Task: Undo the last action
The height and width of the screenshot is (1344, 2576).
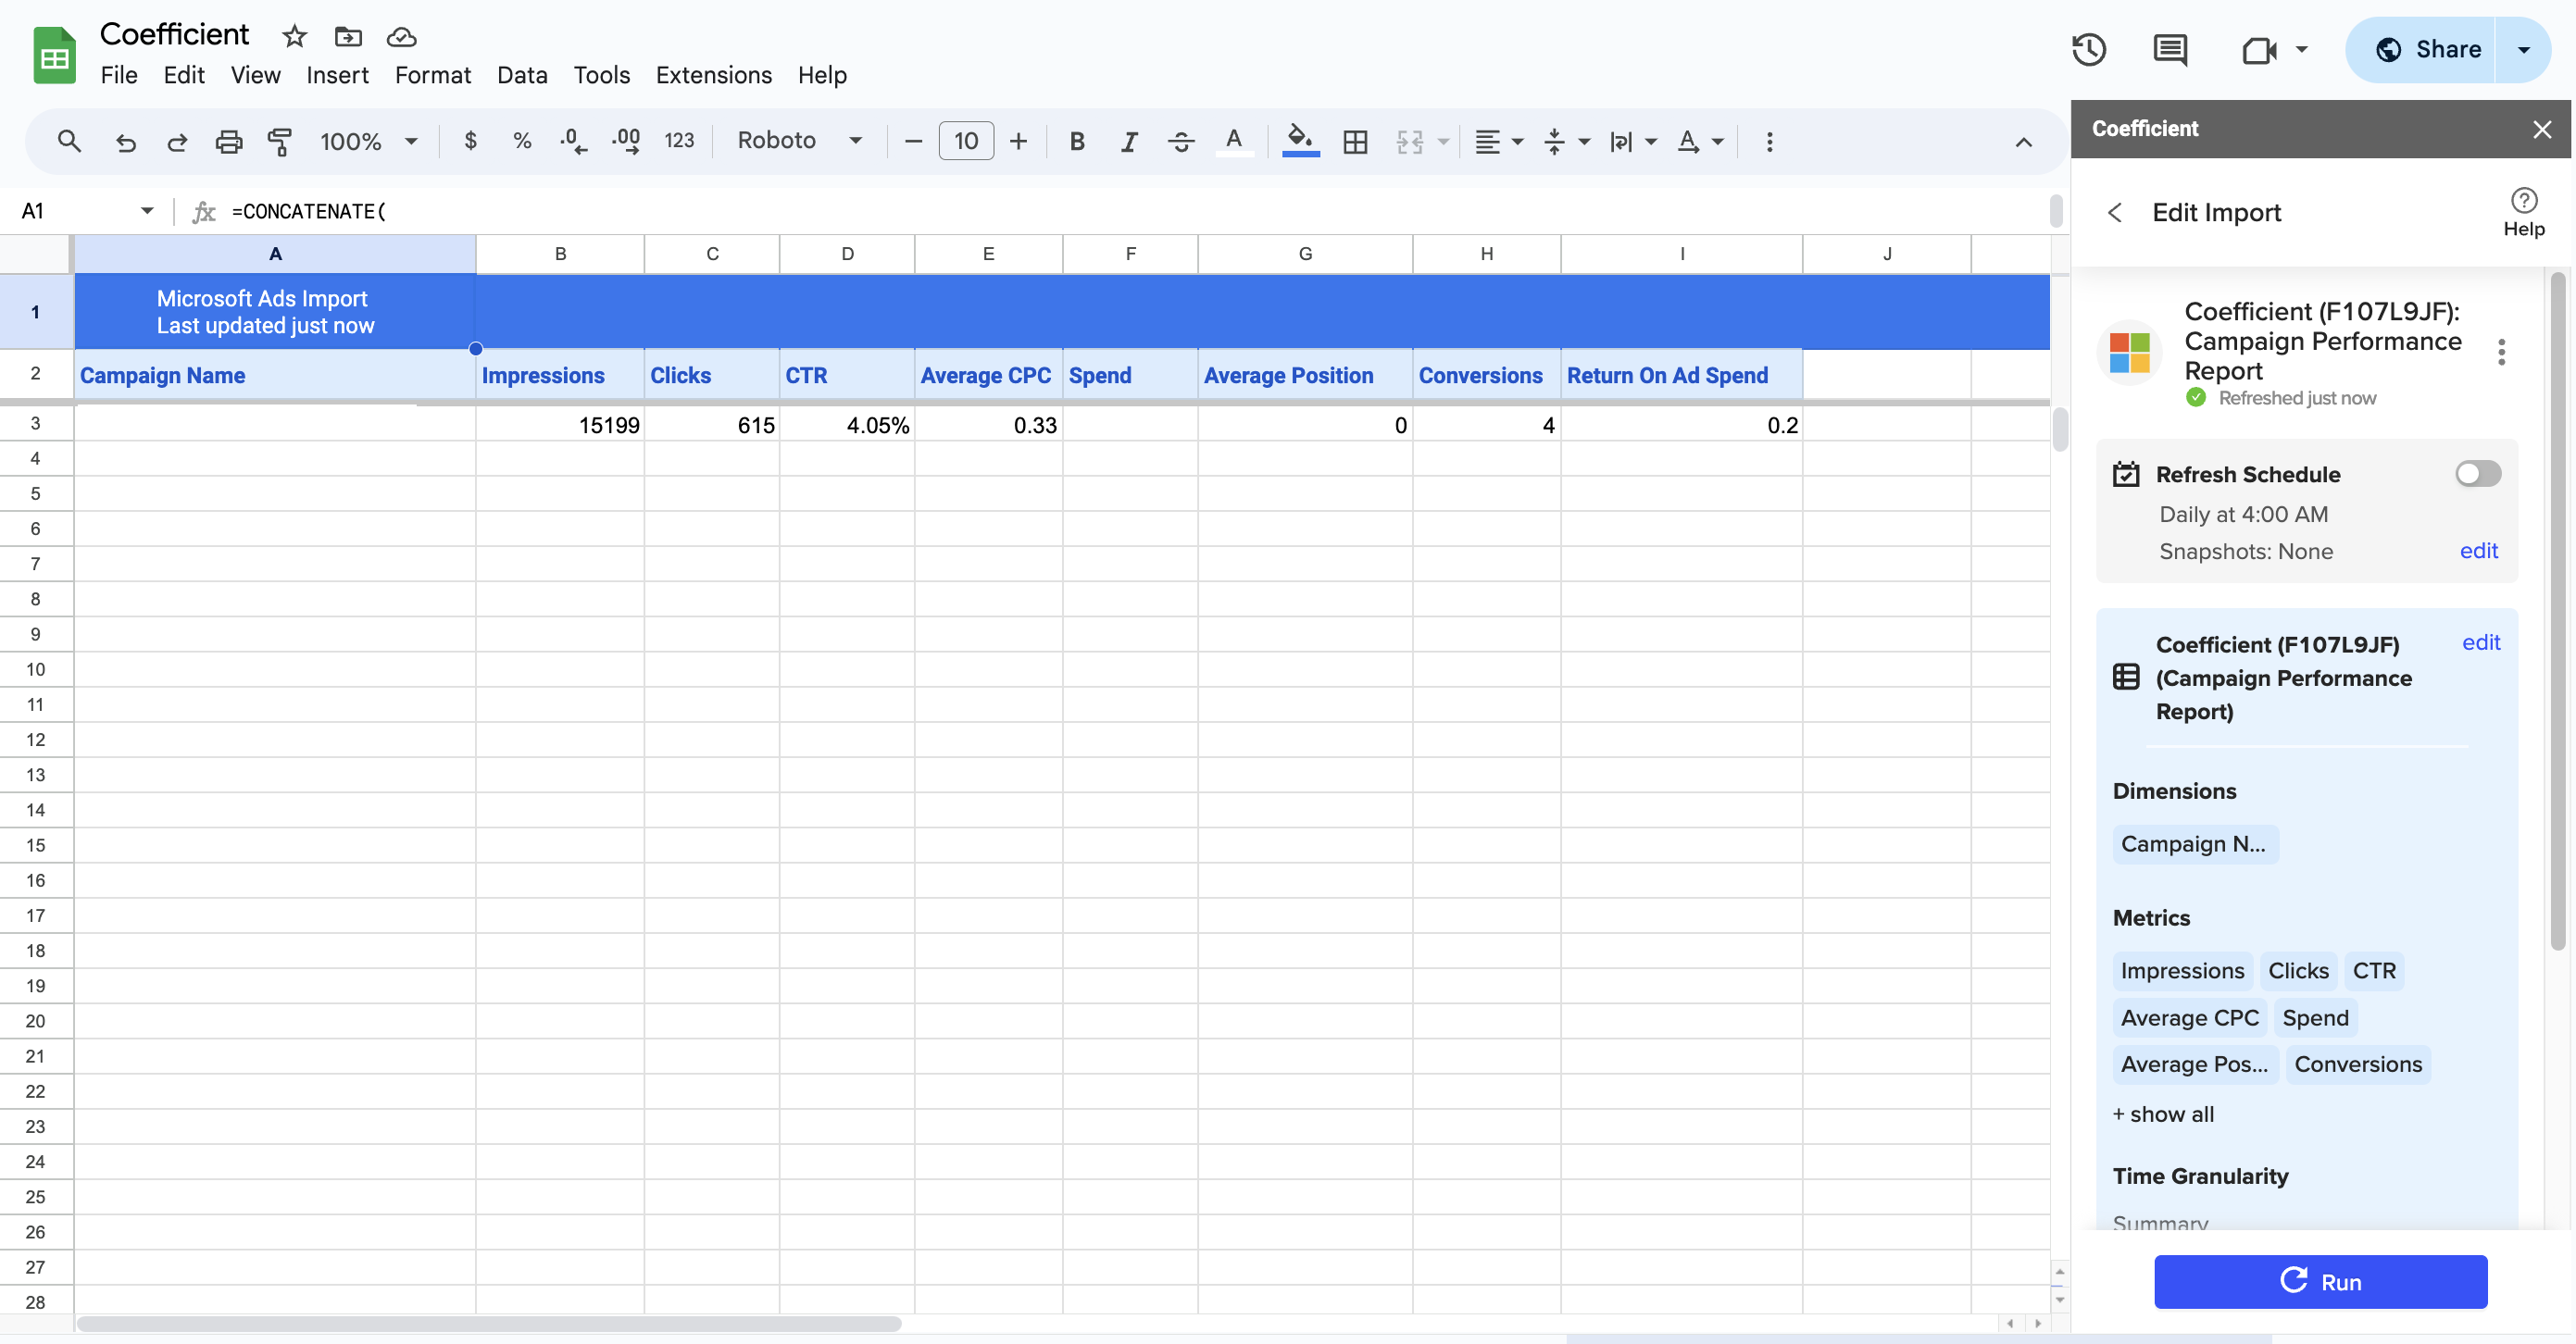Action: pos(125,141)
